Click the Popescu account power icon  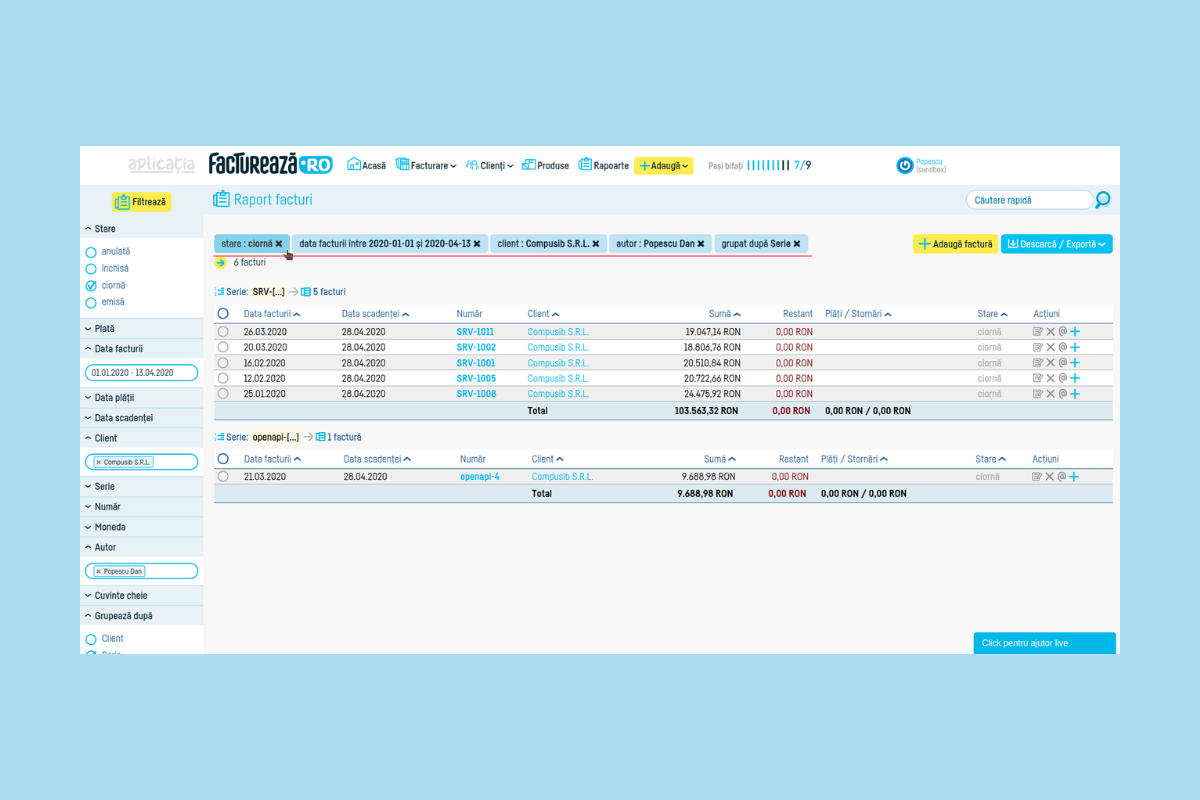[904, 165]
